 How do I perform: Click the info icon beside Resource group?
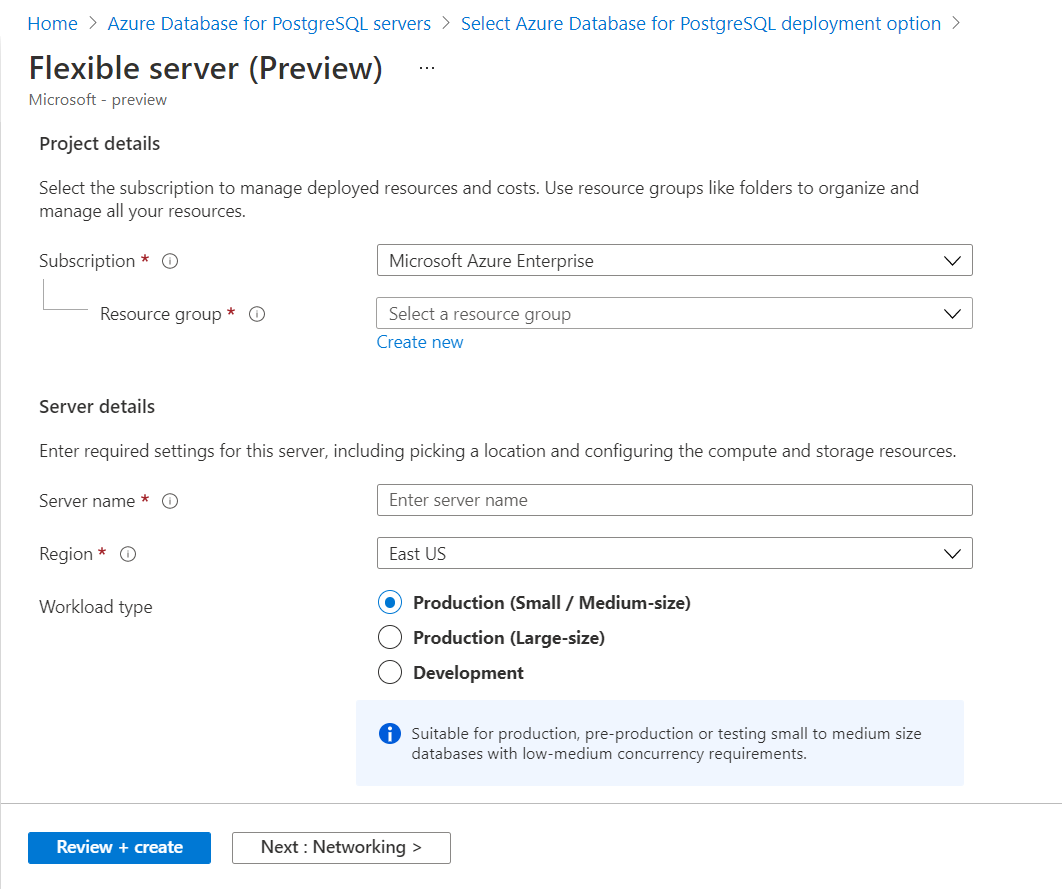tap(257, 314)
